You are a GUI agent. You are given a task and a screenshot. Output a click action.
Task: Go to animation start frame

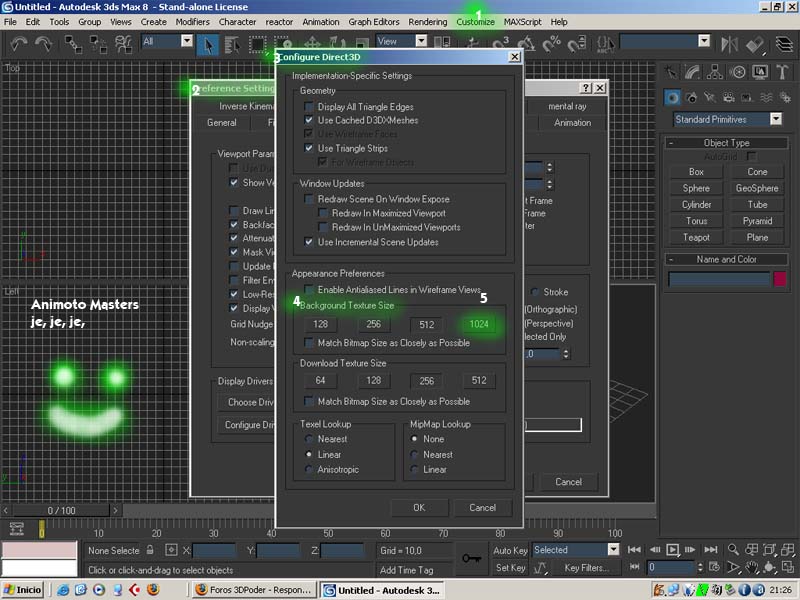(634, 549)
